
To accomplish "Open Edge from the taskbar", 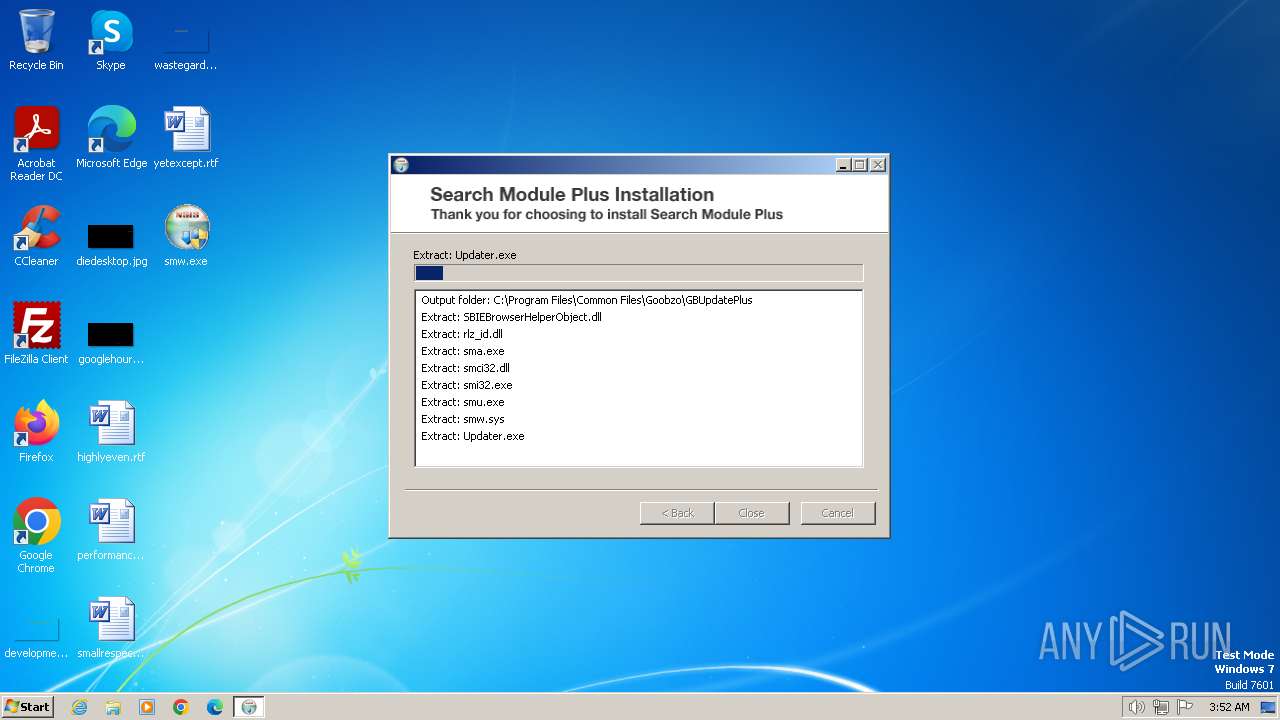I will [x=215, y=707].
